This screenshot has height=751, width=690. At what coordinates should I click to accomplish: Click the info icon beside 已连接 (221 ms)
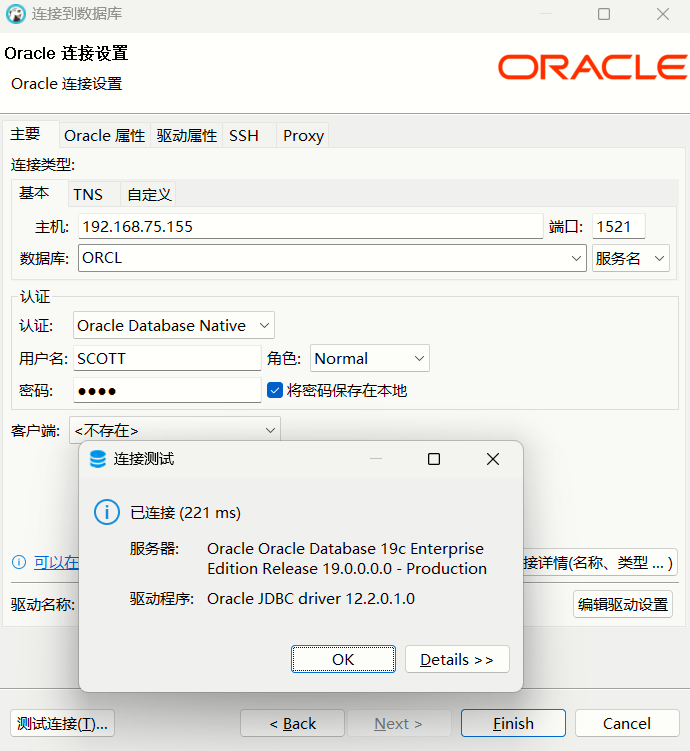click(x=106, y=512)
